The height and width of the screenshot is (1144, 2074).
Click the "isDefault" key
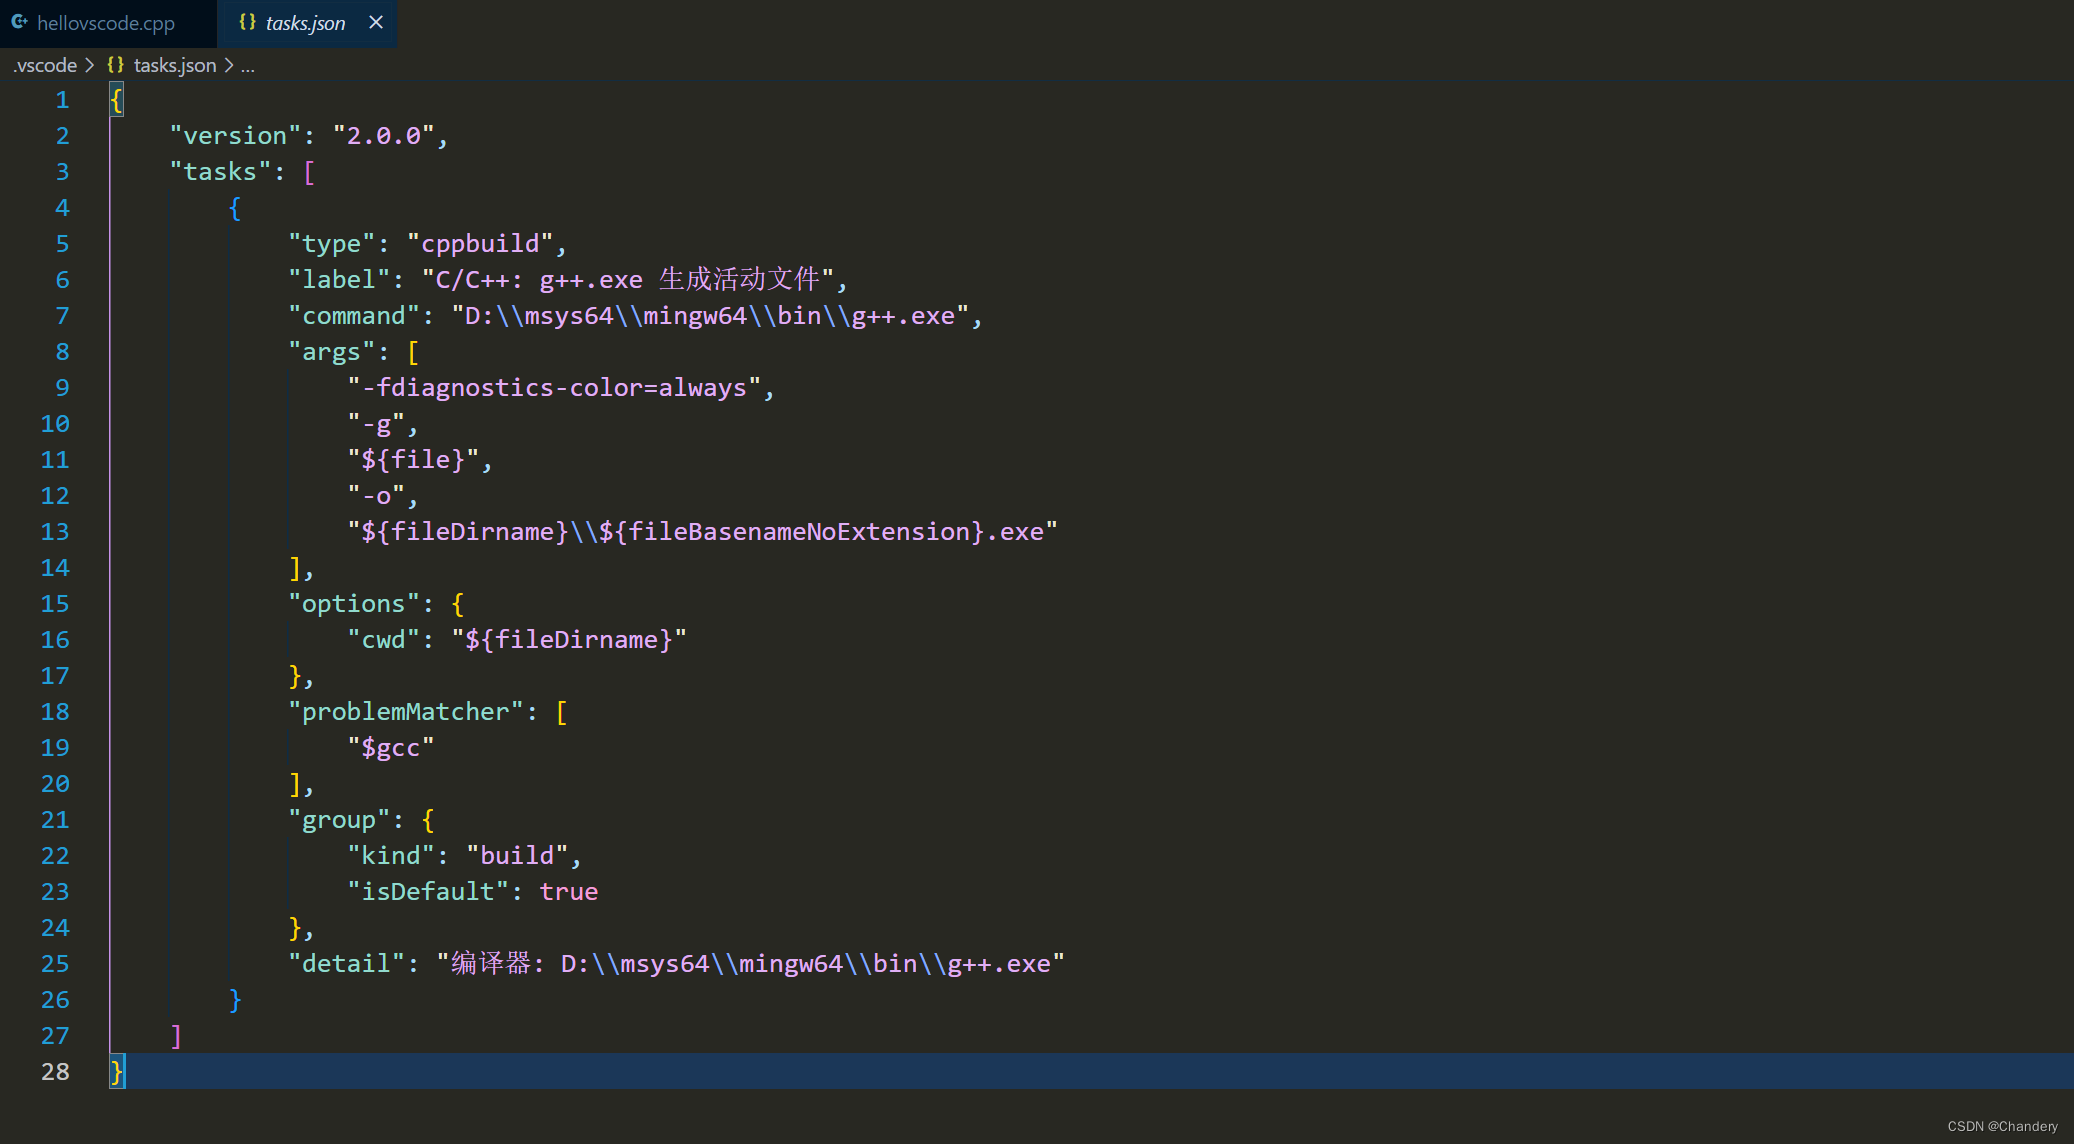pyautogui.click(x=428, y=892)
